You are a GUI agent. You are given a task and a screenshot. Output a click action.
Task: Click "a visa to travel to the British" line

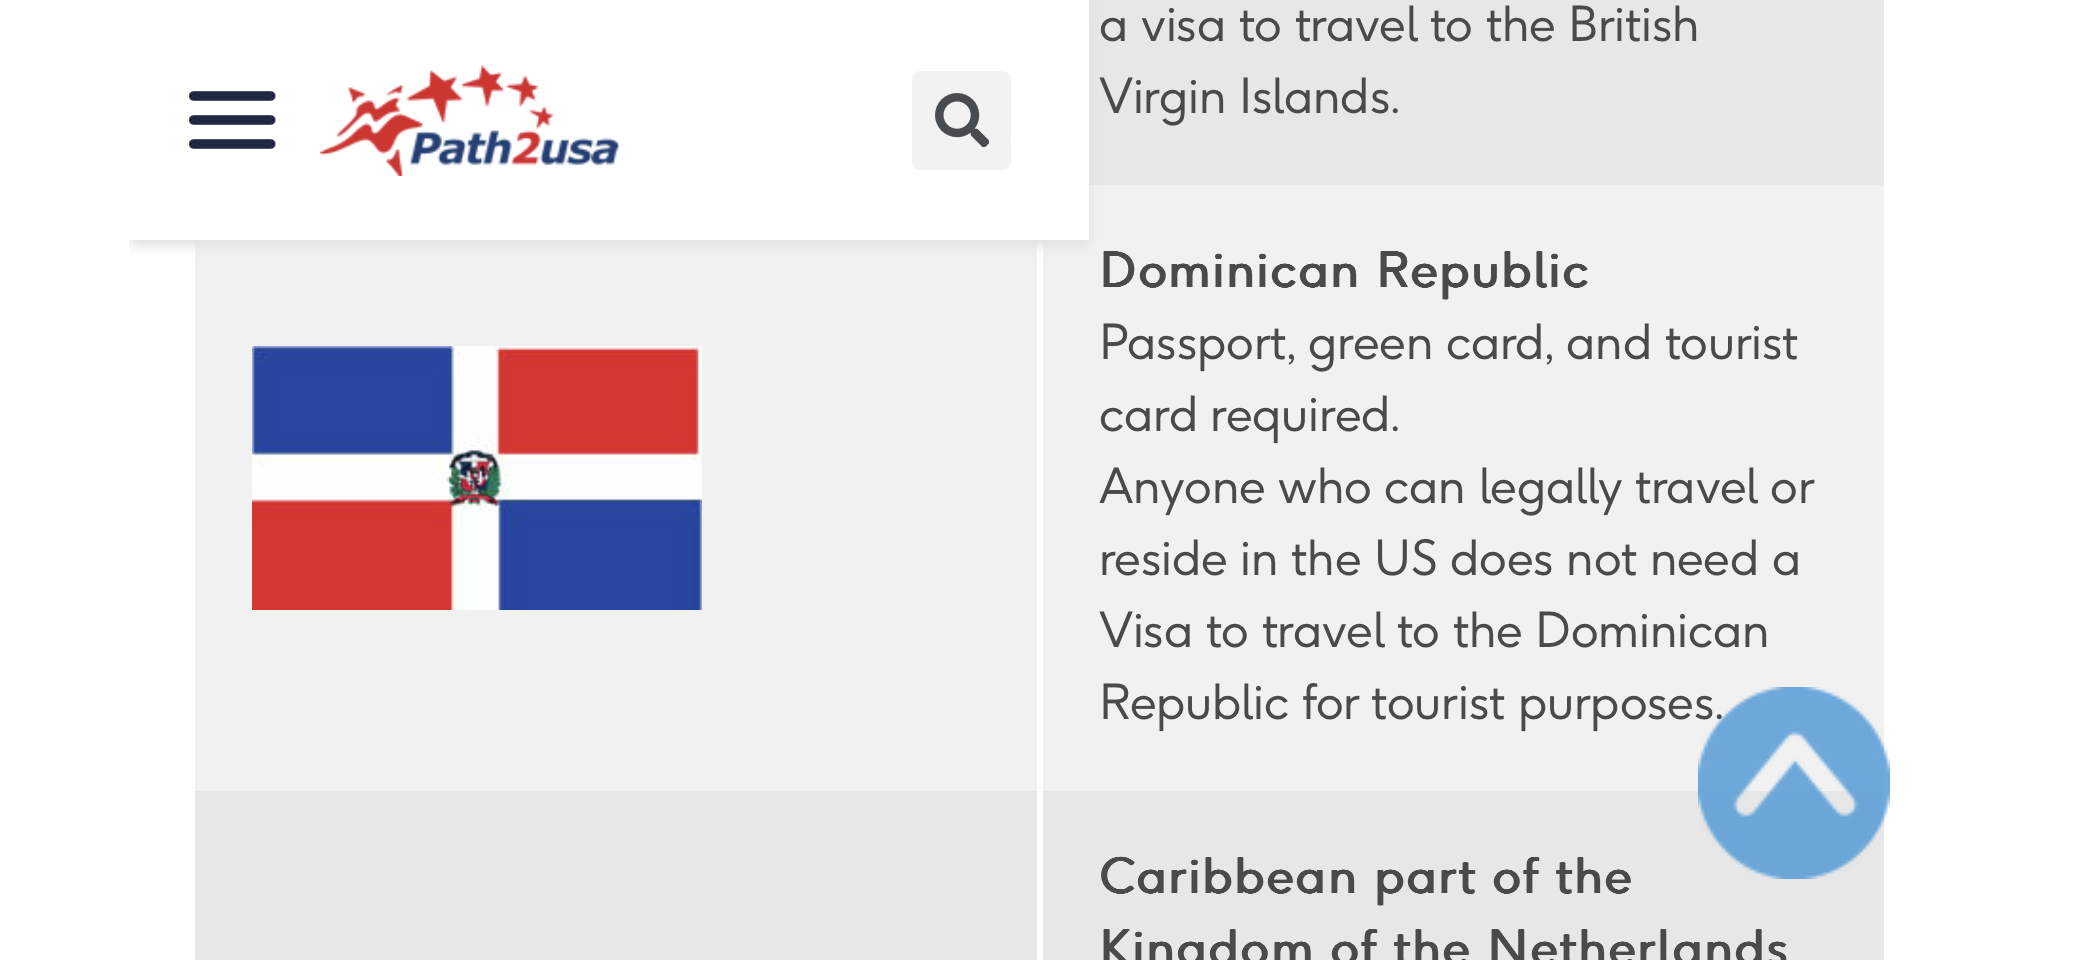[1399, 25]
